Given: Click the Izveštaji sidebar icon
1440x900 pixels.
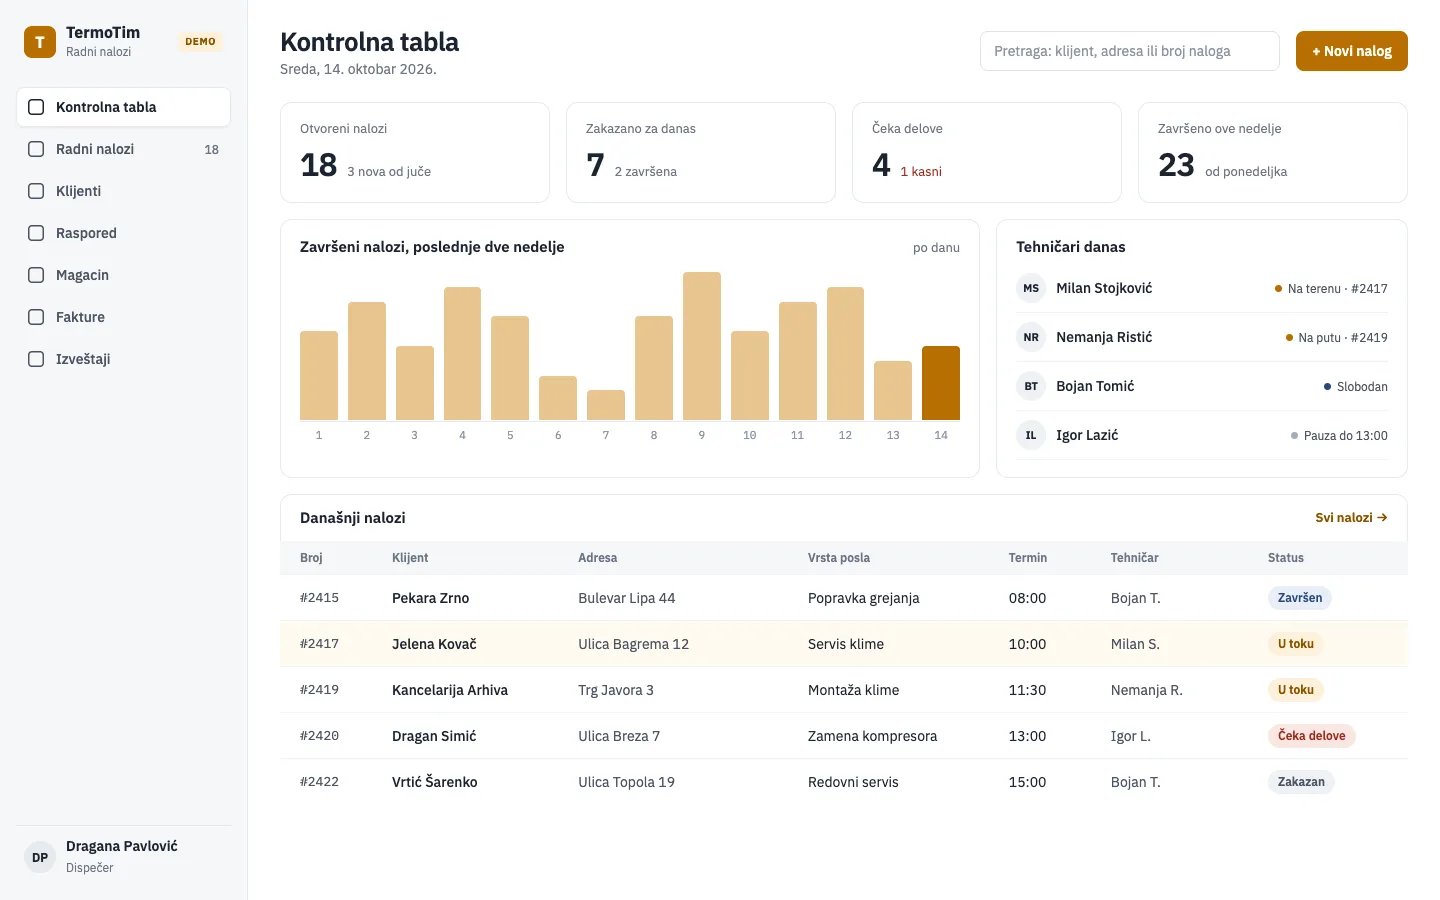Looking at the screenshot, I should [x=36, y=359].
